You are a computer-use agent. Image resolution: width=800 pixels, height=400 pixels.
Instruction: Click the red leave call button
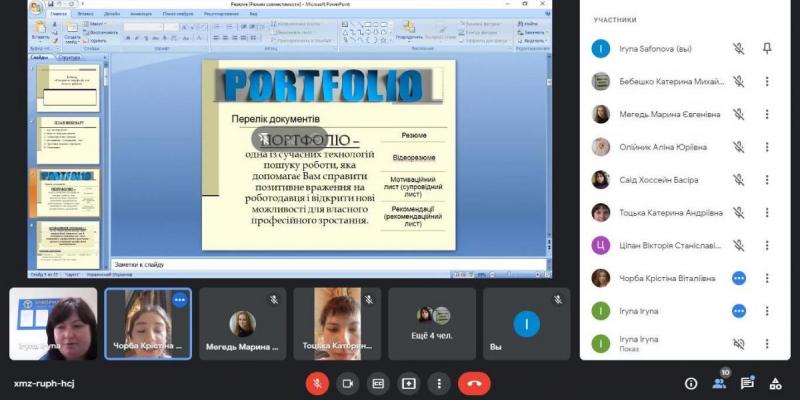click(474, 383)
